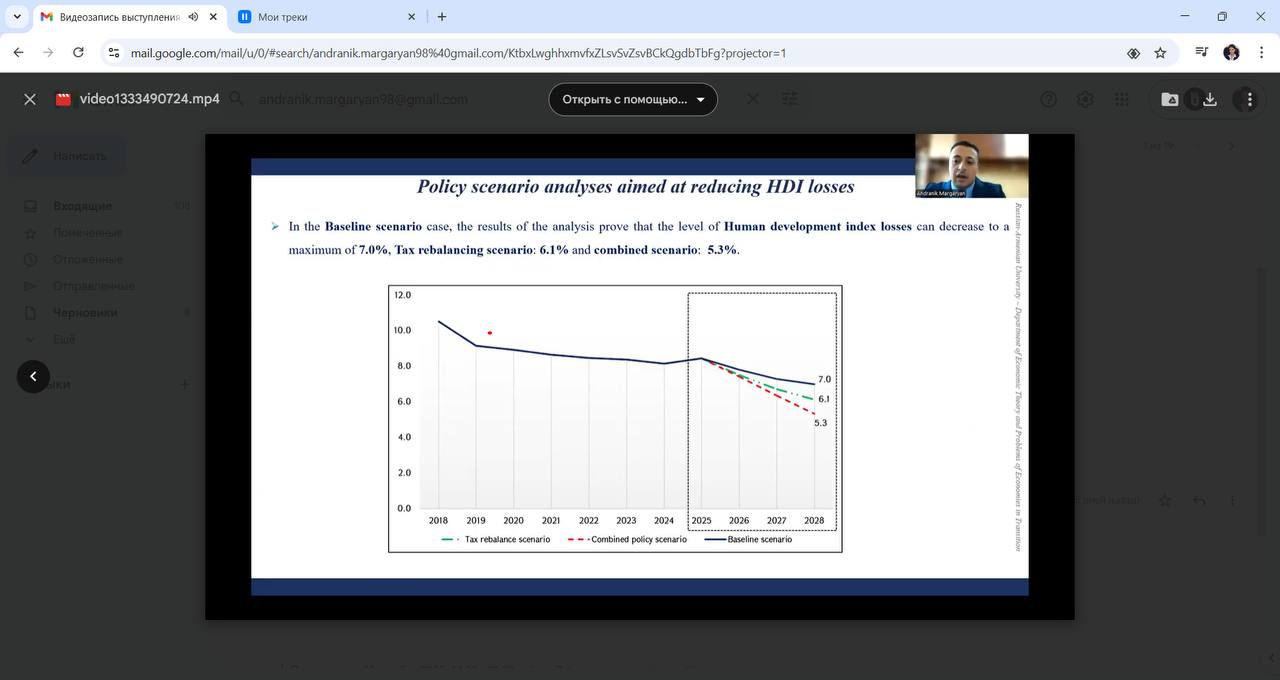The image size is (1280, 680).
Task: Reload the current page
Action: click(78, 53)
